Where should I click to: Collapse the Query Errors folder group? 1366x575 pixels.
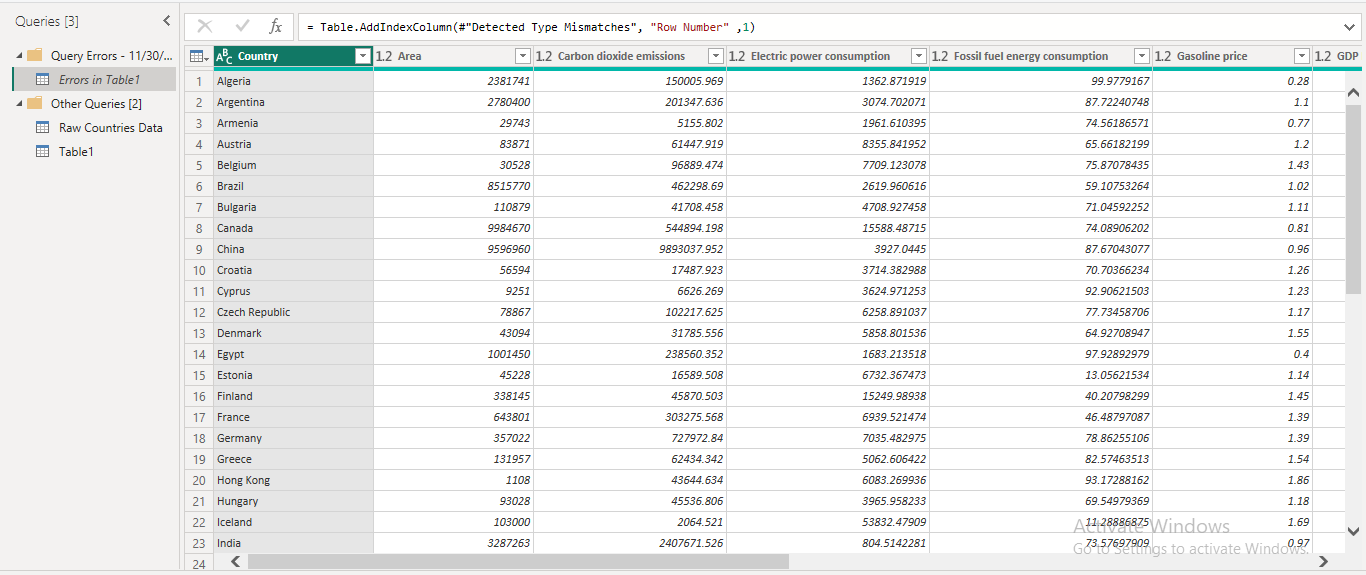(x=19, y=56)
